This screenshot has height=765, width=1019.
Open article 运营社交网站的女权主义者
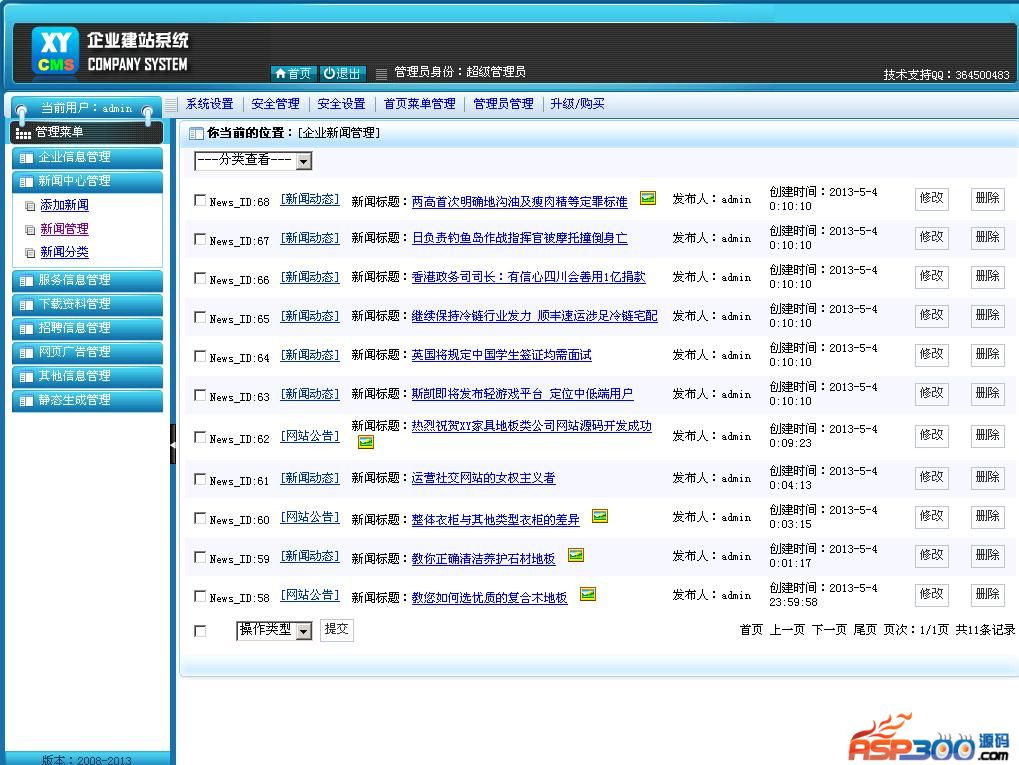(484, 478)
